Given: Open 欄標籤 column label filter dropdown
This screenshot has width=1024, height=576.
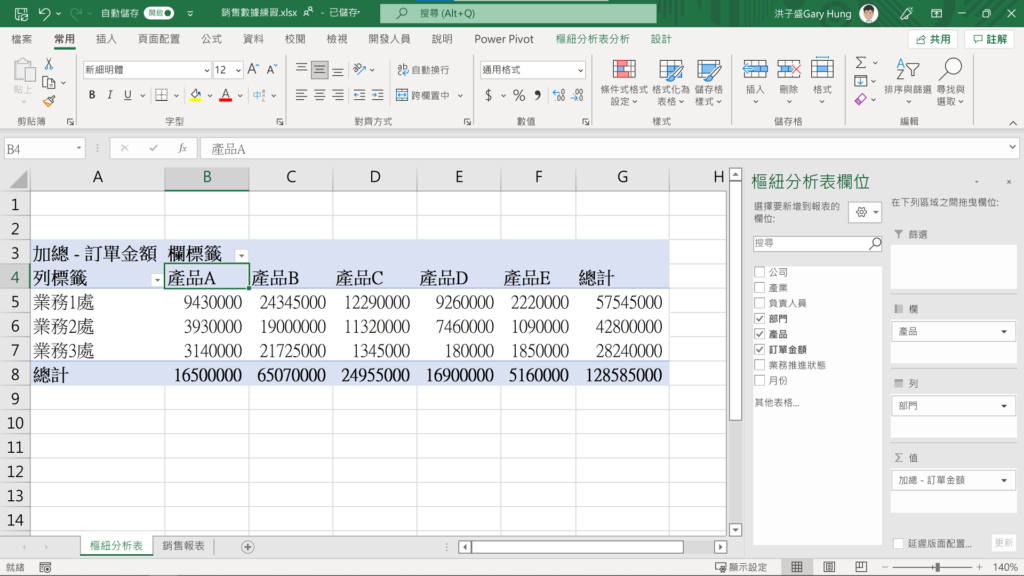Looking at the screenshot, I should (x=241, y=256).
